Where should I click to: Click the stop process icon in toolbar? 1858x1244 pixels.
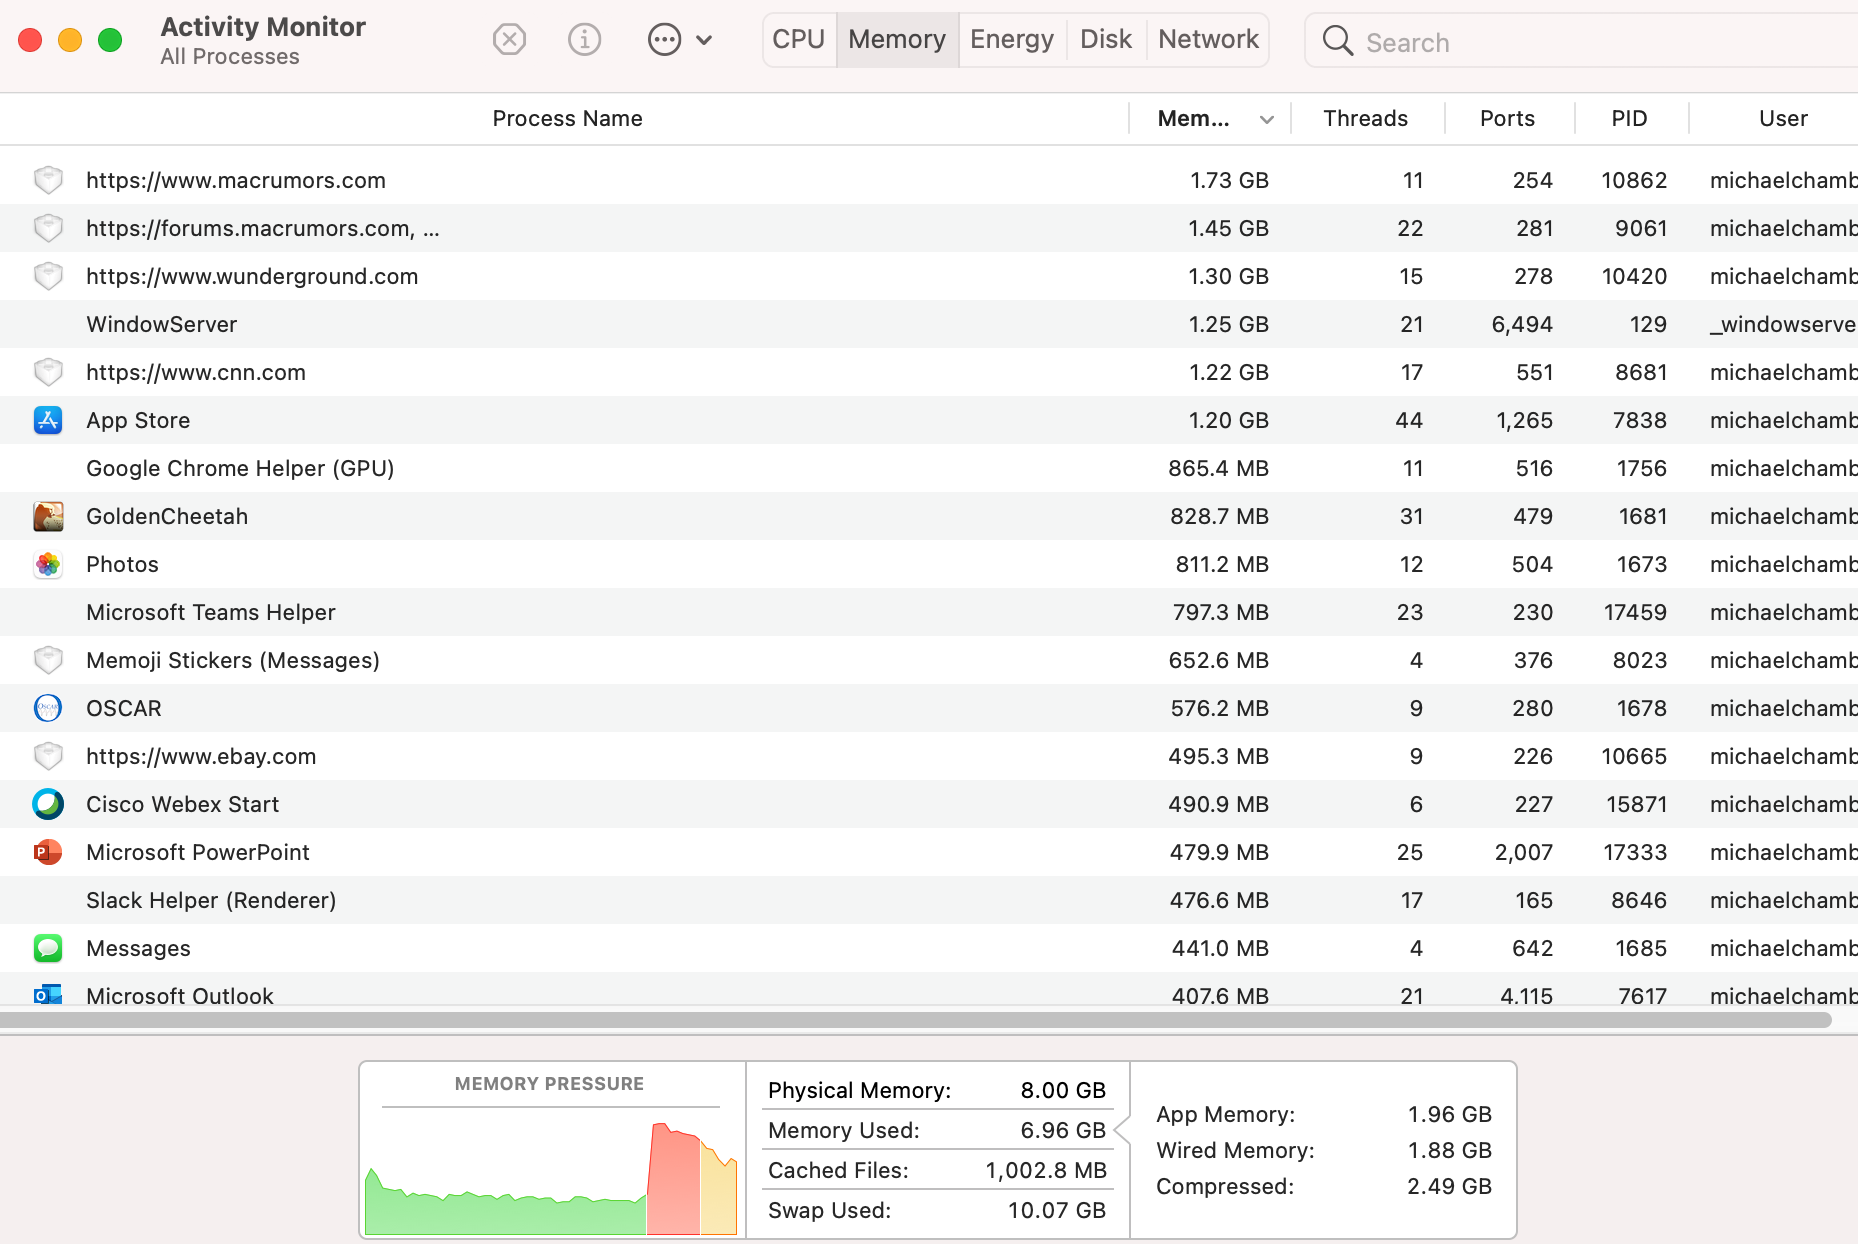[510, 40]
